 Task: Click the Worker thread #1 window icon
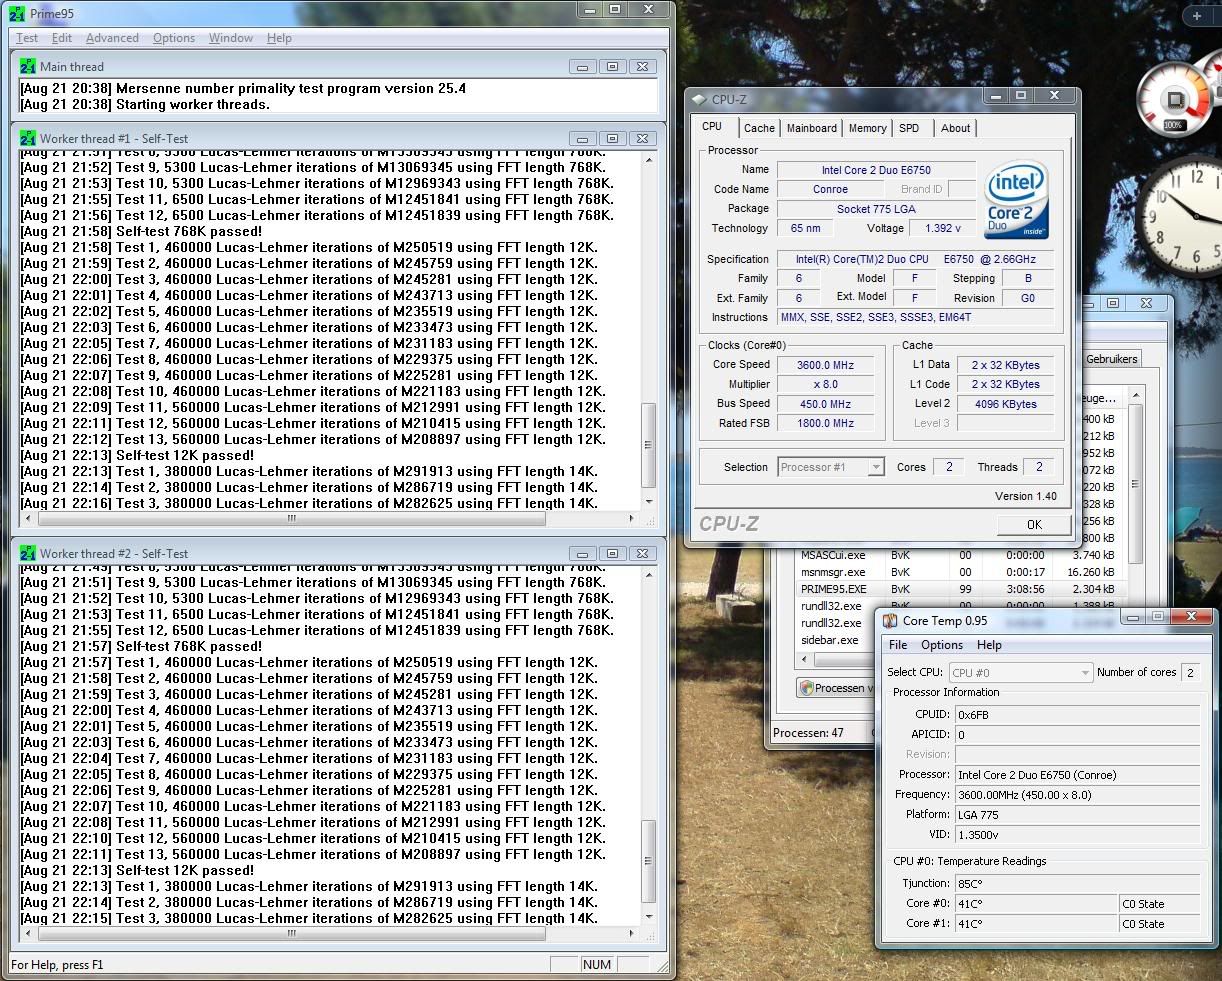28,138
